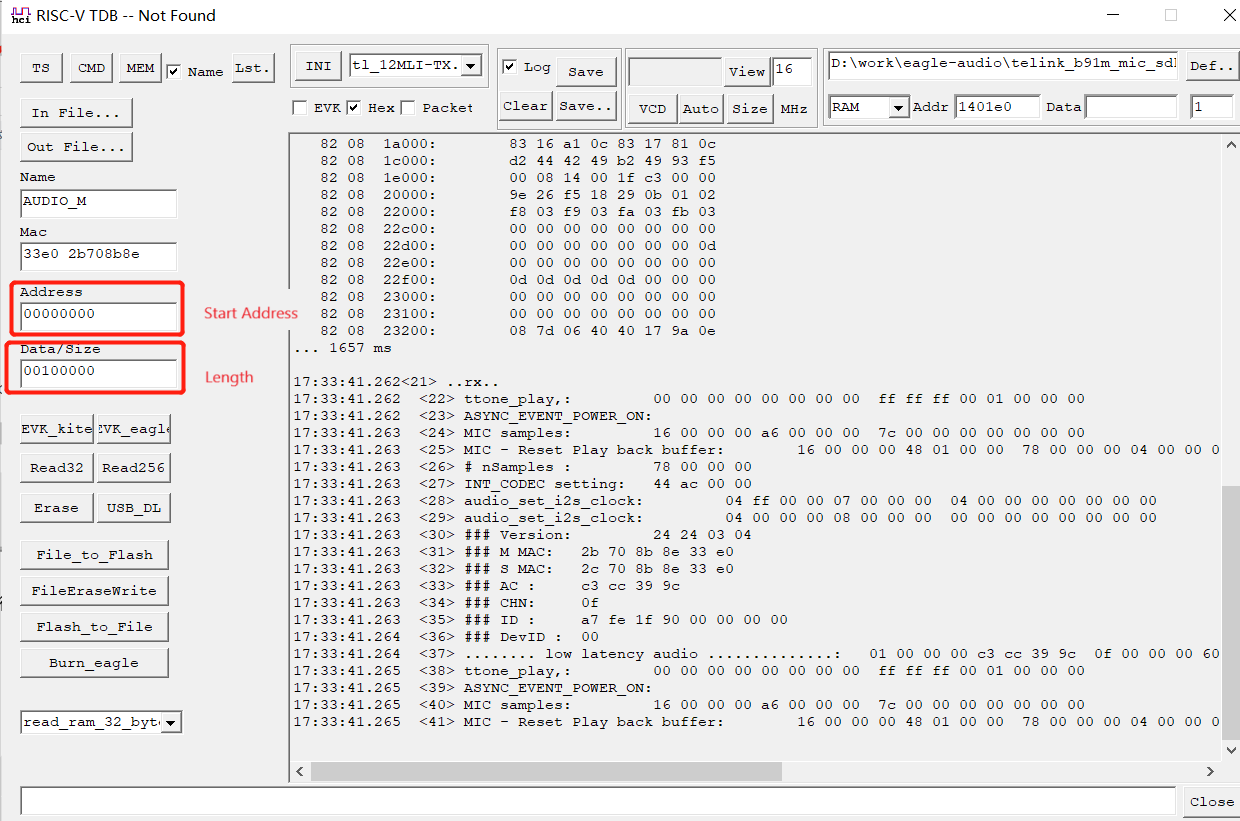Click the MEM memory button
Viewport: 1240px width, 821px height.
click(x=140, y=67)
